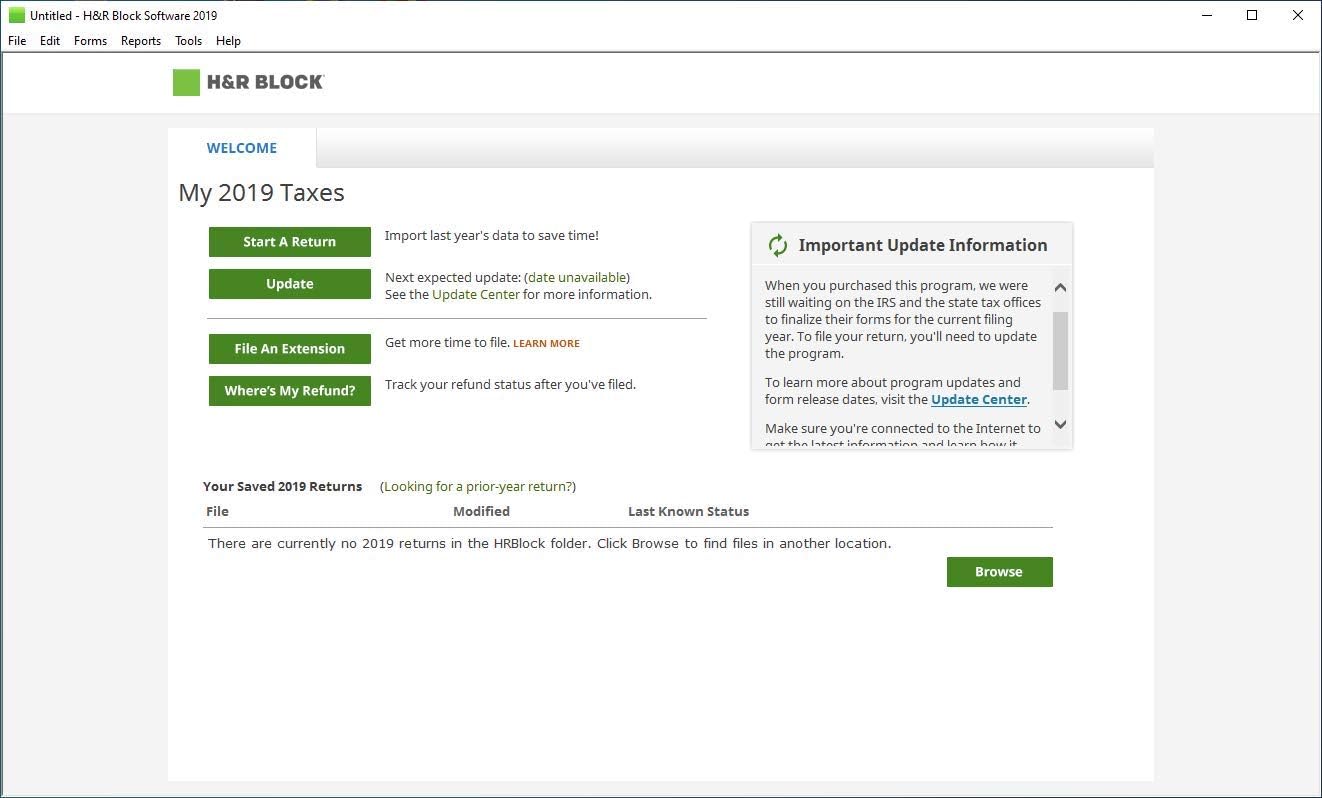This screenshot has width=1322, height=798.
Task: Open the Tools menu
Action: (188, 41)
